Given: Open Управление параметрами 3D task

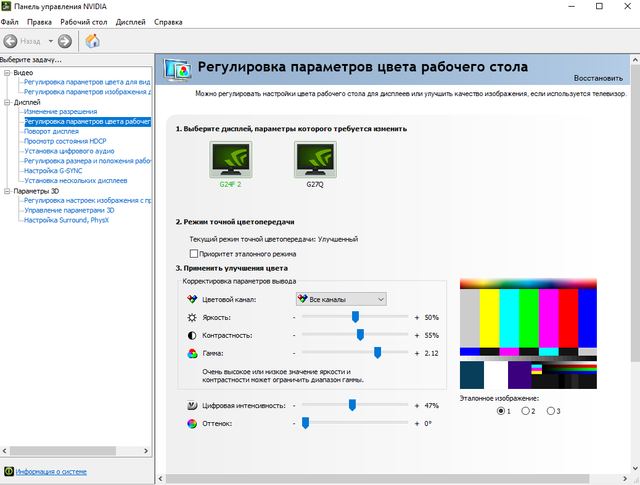Looking at the screenshot, I should click(x=69, y=210).
